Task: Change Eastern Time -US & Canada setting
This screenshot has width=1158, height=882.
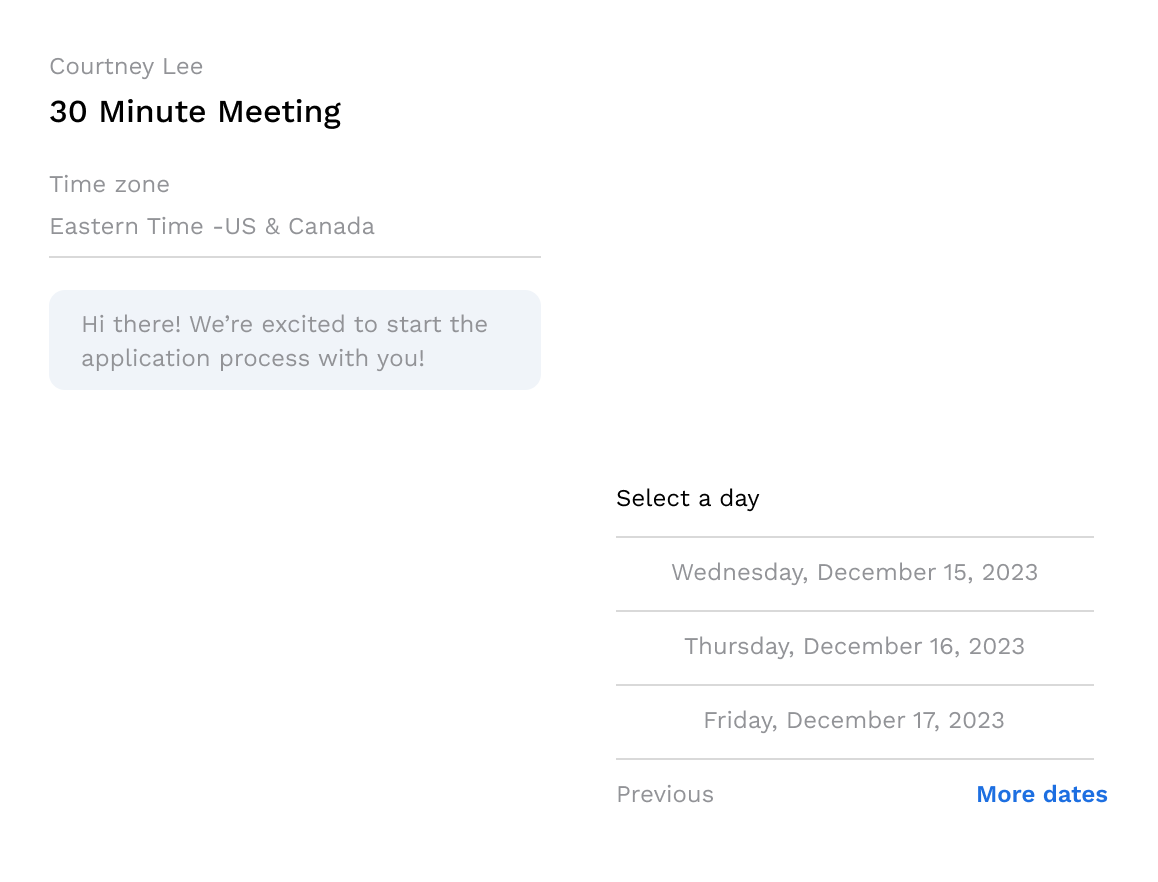Action: point(212,226)
